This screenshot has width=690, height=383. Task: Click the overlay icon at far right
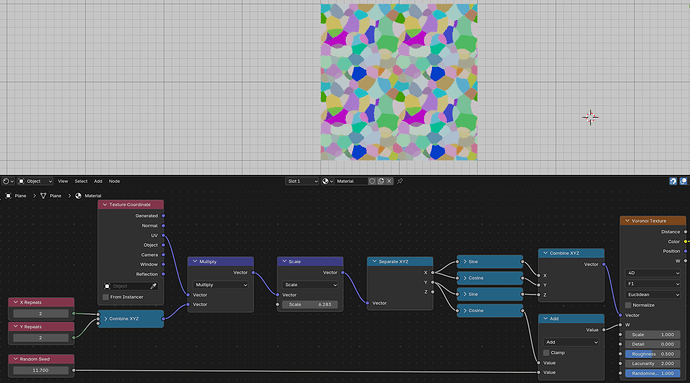pos(683,181)
